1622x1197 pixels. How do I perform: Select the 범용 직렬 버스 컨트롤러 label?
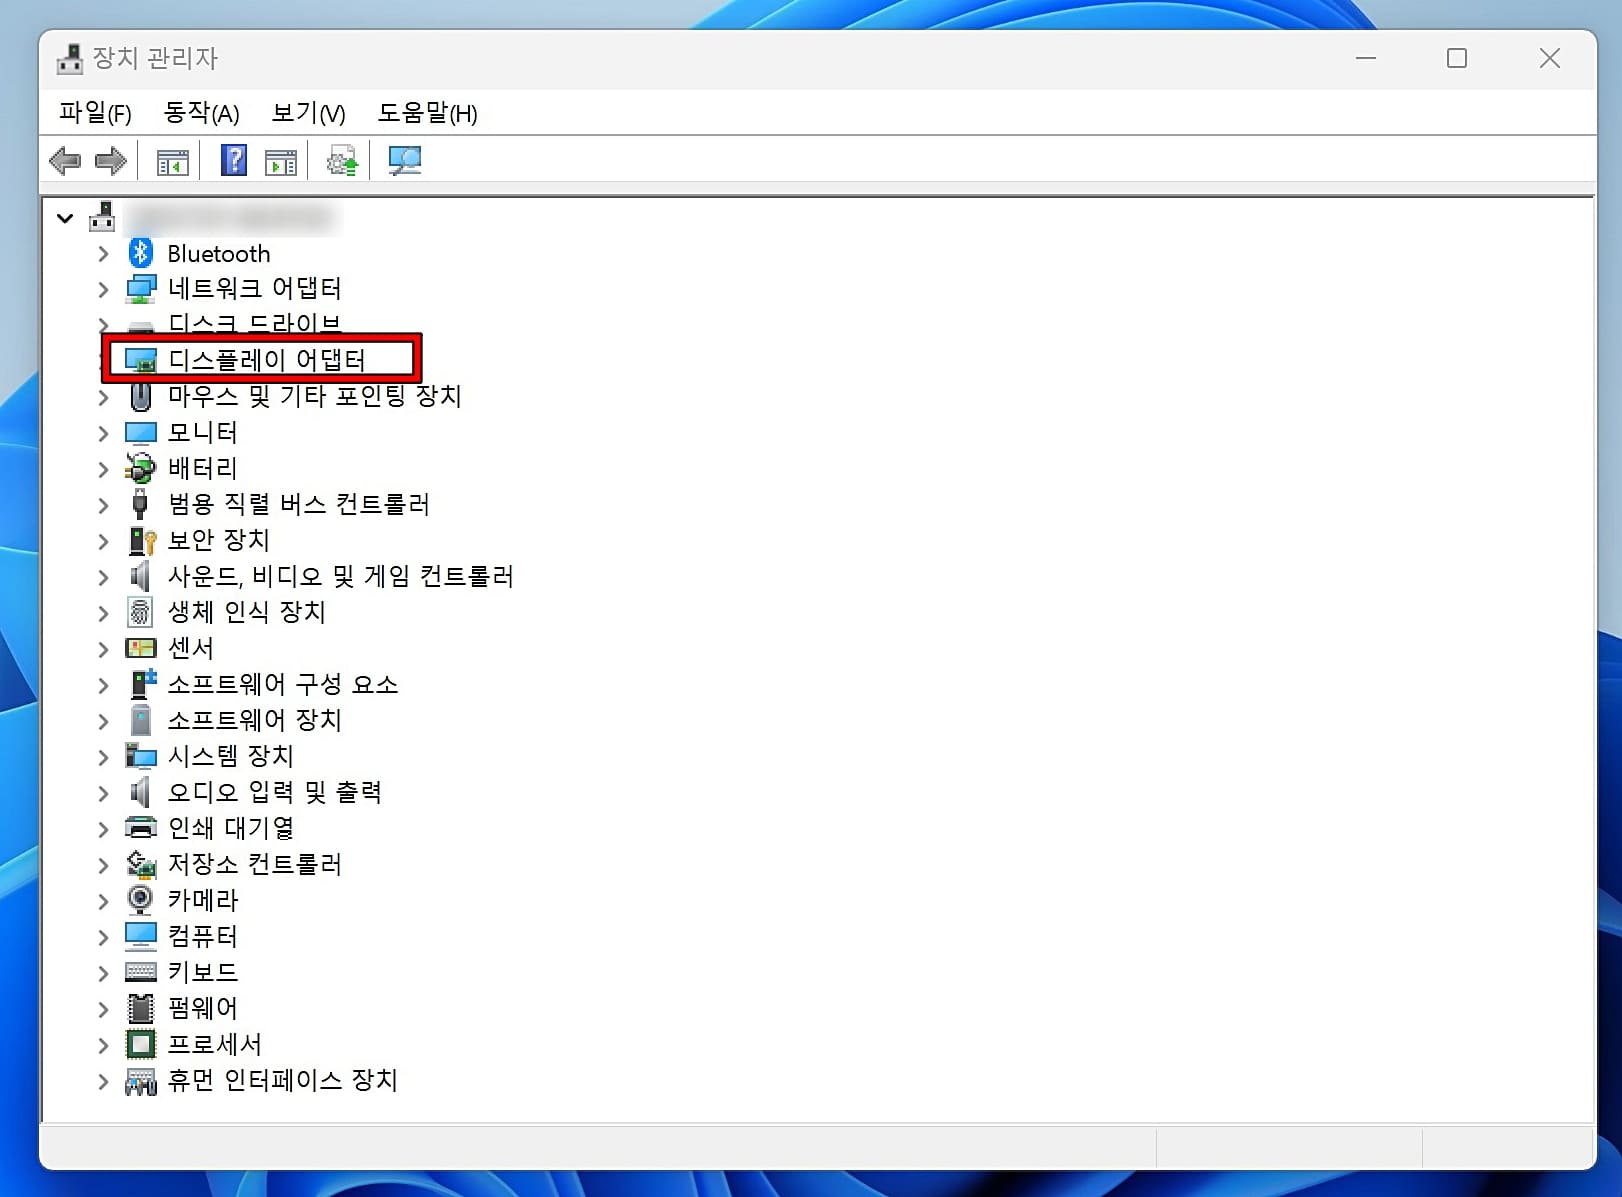pyautogui.click(x=299, y=504)
